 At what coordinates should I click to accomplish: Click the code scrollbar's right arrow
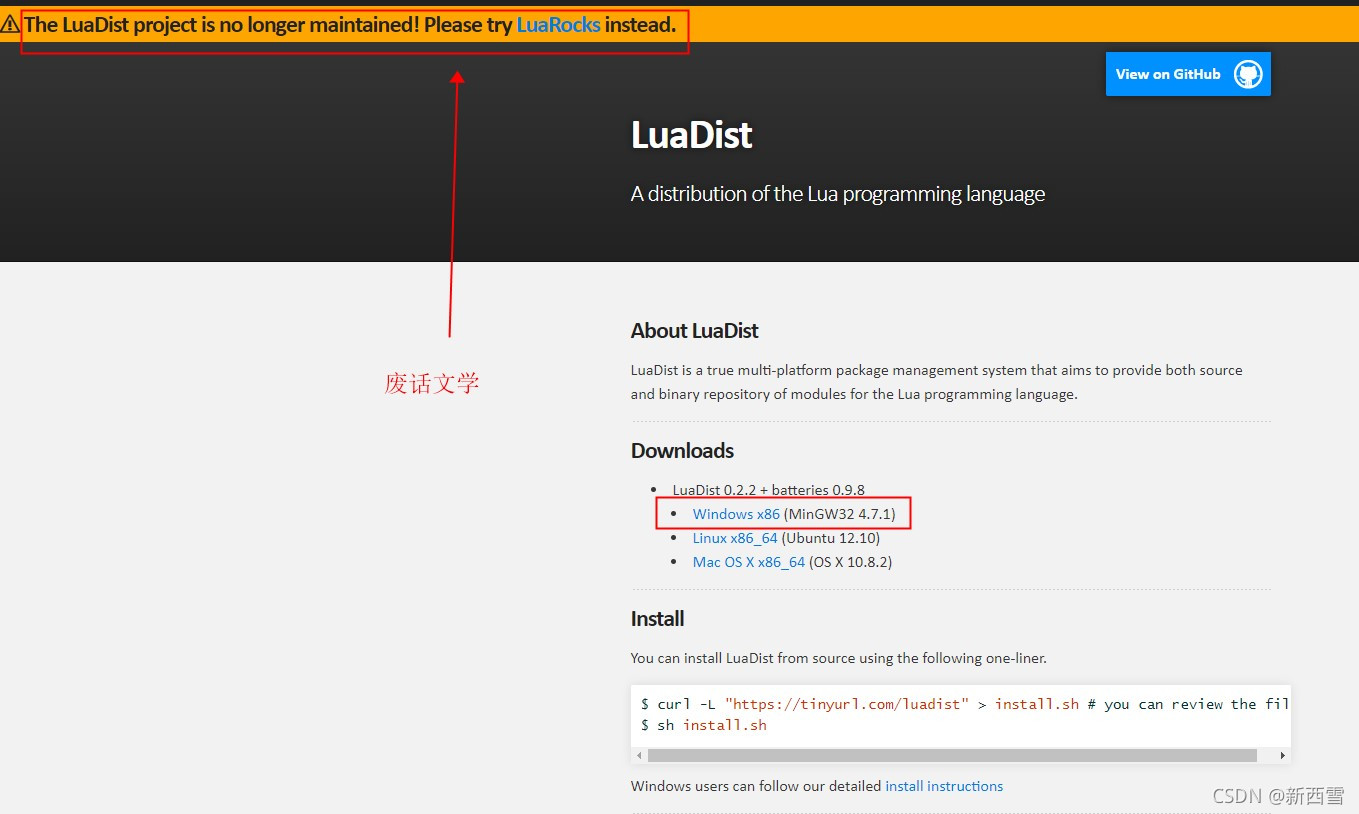(1283, 756)
